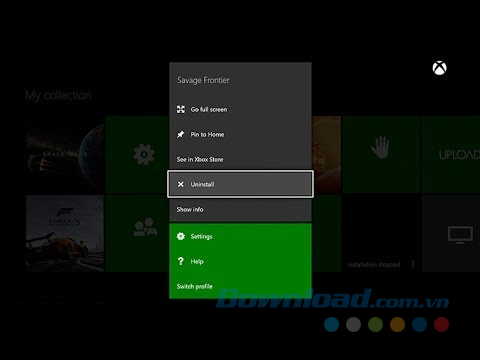Viewport: 480px width, 360px height.
Task: Open the UPLOAD tile
Action: 451,154
